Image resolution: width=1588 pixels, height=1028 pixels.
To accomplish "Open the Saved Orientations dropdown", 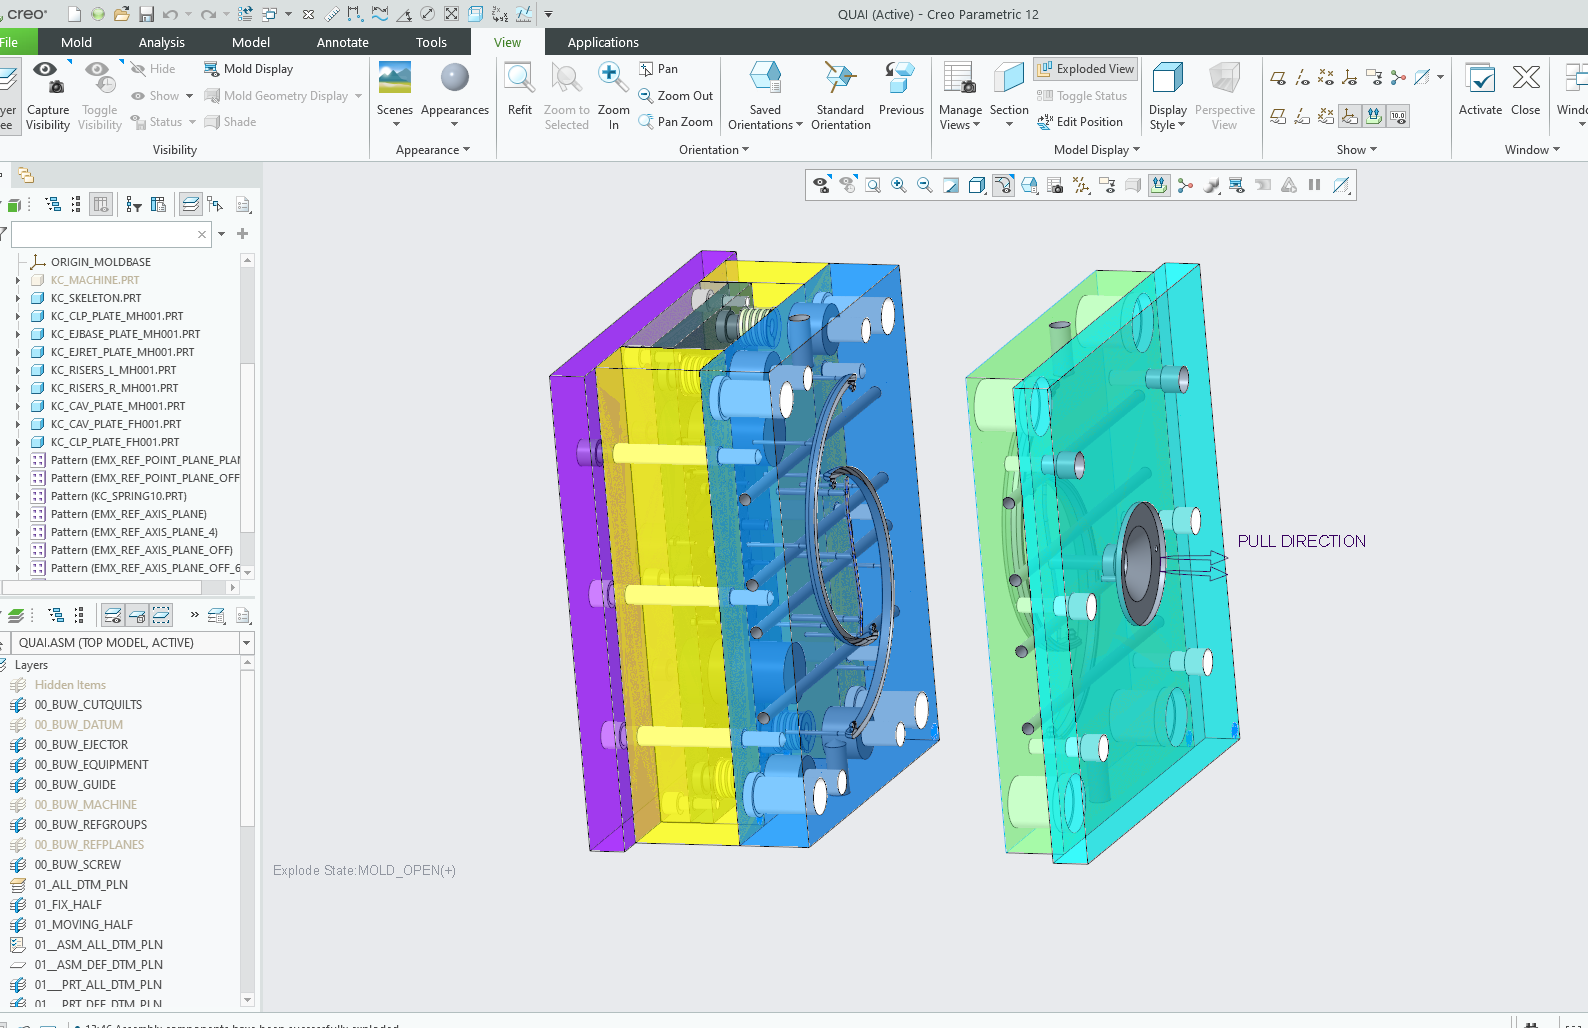I will pyautogui.click(x=765, y=125).
